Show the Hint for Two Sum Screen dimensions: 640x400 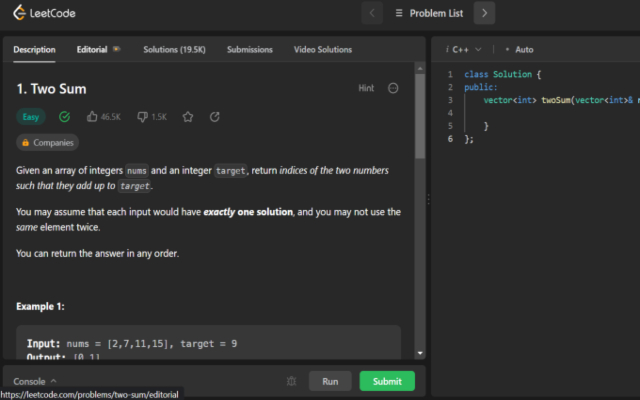click(366, 88)
